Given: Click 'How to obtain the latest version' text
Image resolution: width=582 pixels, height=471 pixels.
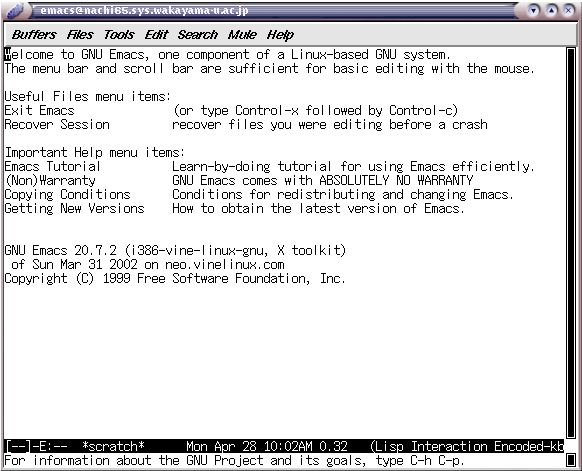Looking at the screenshot, I should click(318, 209).
